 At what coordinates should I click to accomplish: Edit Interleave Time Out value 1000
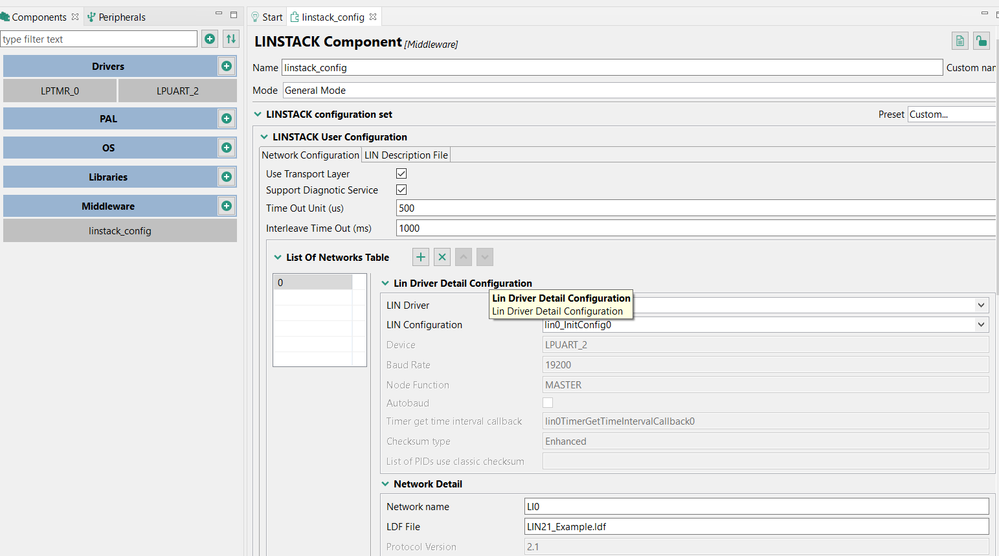[x=697, y=228]
